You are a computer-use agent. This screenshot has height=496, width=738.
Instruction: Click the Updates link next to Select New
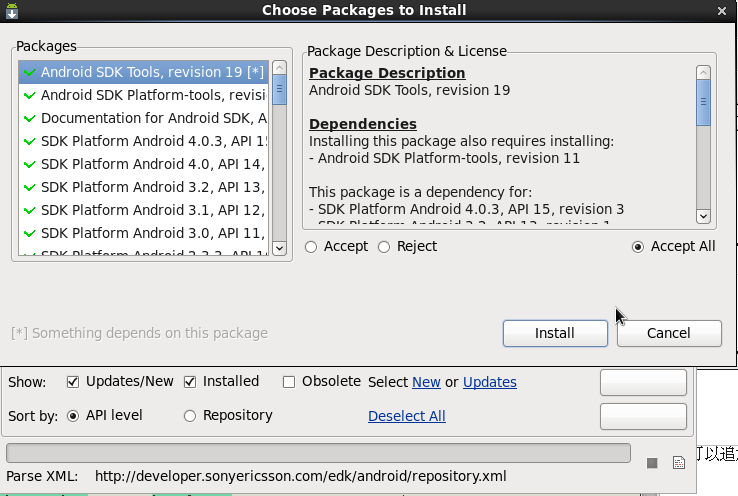click(489, 382)
